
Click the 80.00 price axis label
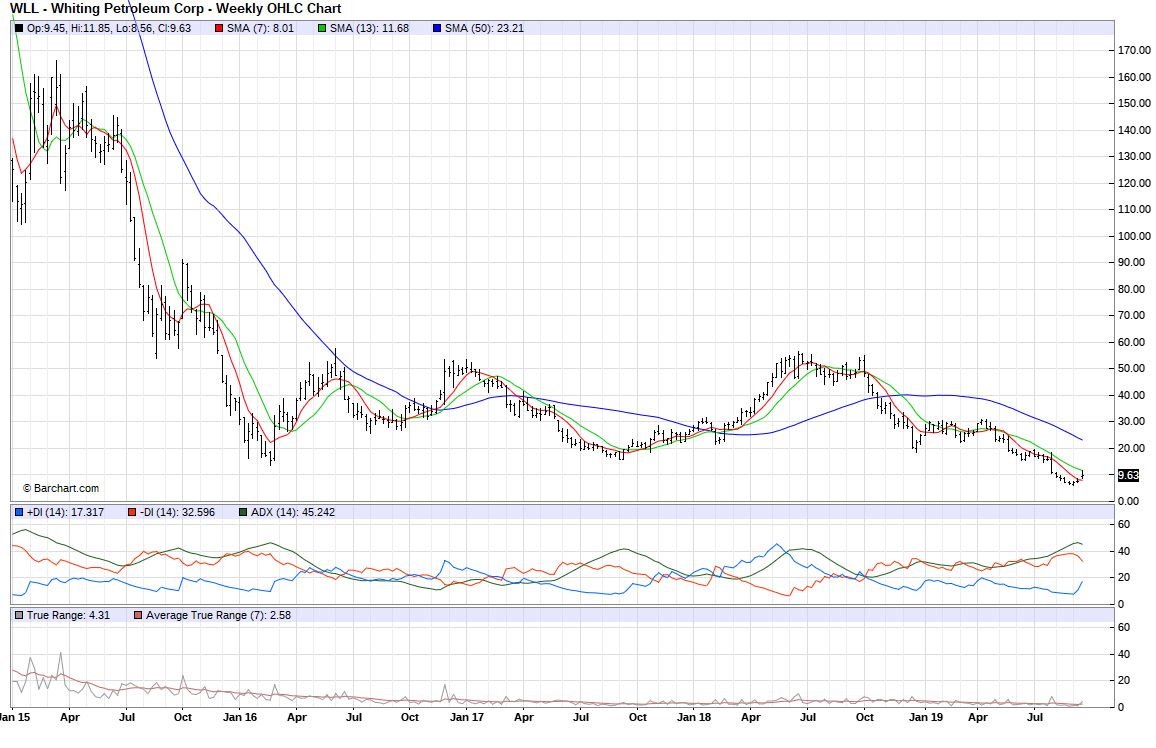pyautogui.click(x=1132, y=289)
